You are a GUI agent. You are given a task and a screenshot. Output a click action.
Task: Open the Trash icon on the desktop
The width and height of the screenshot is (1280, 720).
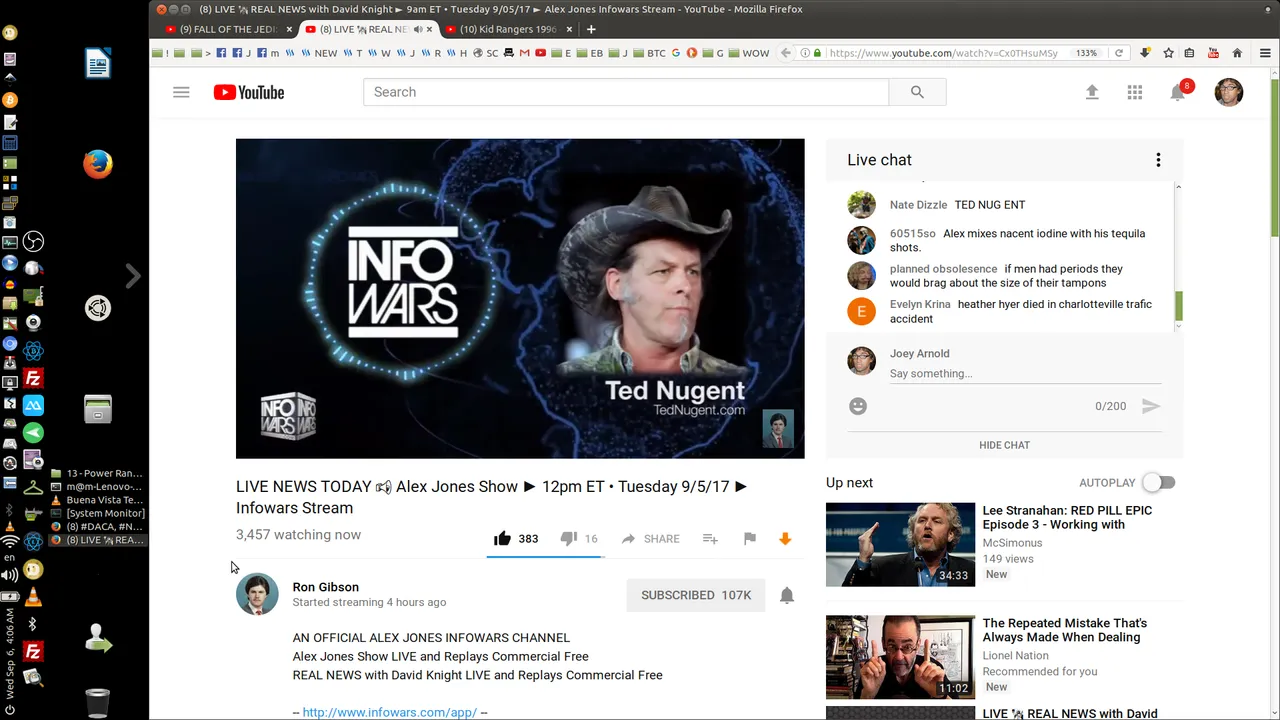pyautogui.click(x=97, y=702)
